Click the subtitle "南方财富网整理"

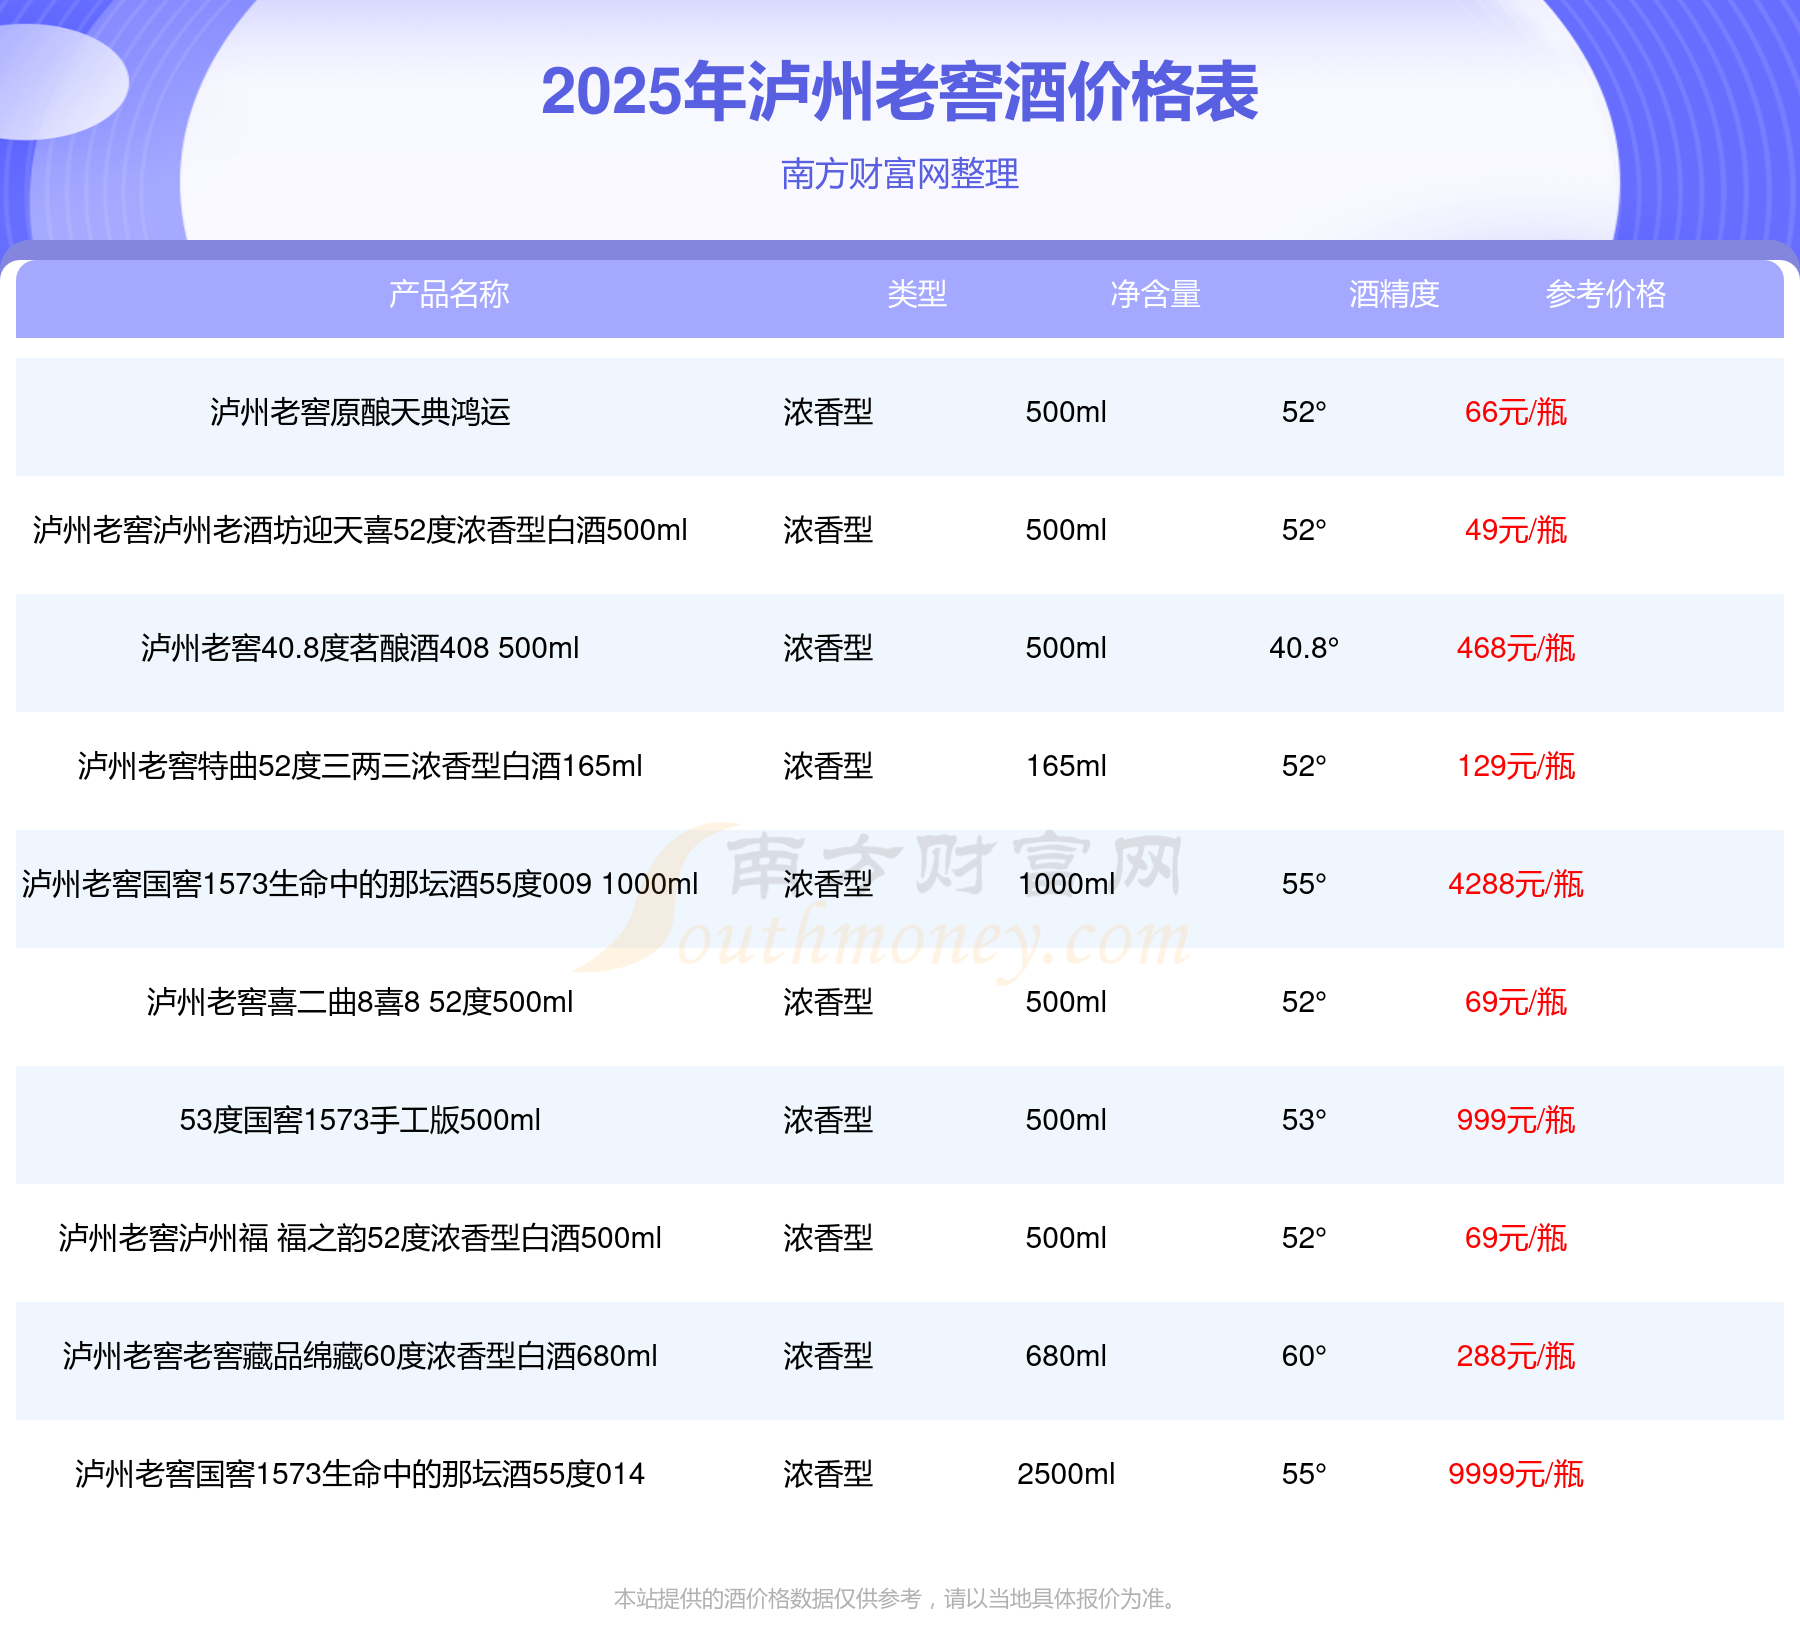[900, 174]
